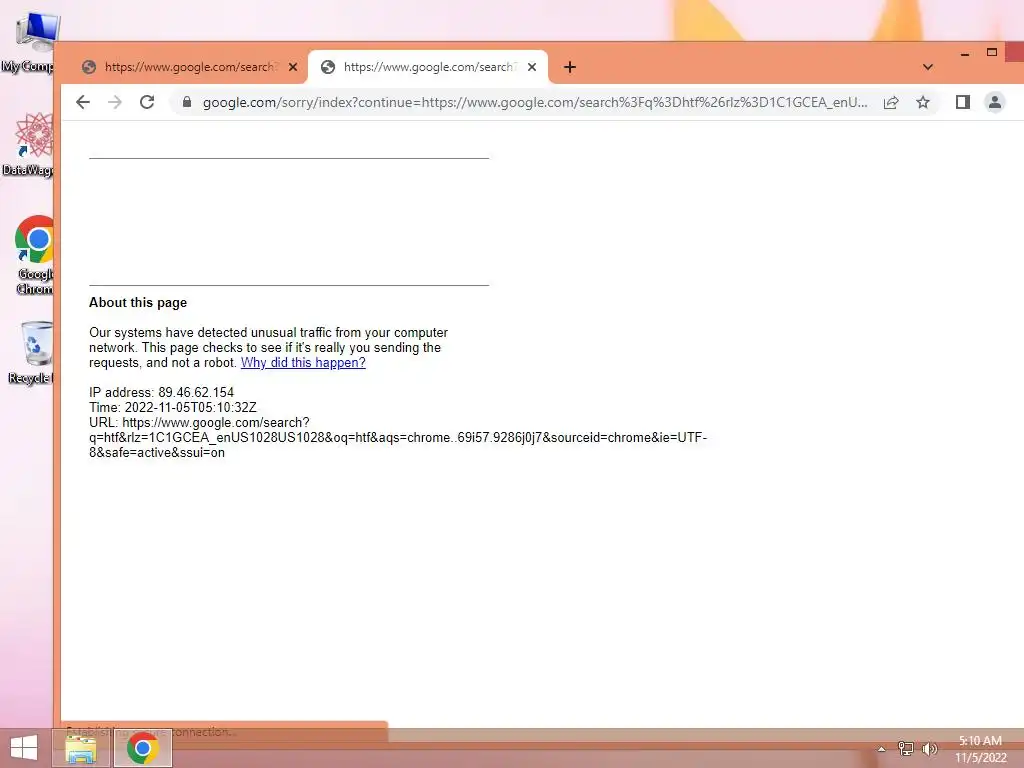Open the Windows Start button

(x=24, y=748)
